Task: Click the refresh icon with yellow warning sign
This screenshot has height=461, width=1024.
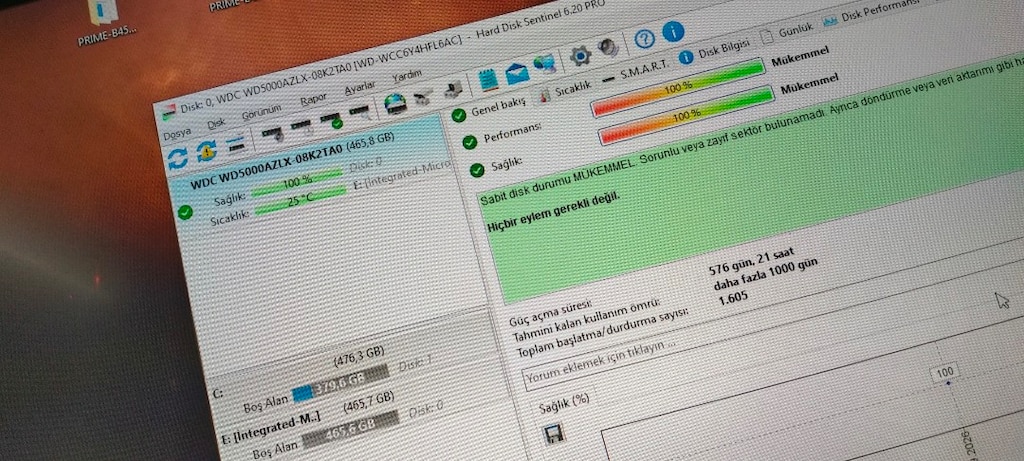Action: 206,151
